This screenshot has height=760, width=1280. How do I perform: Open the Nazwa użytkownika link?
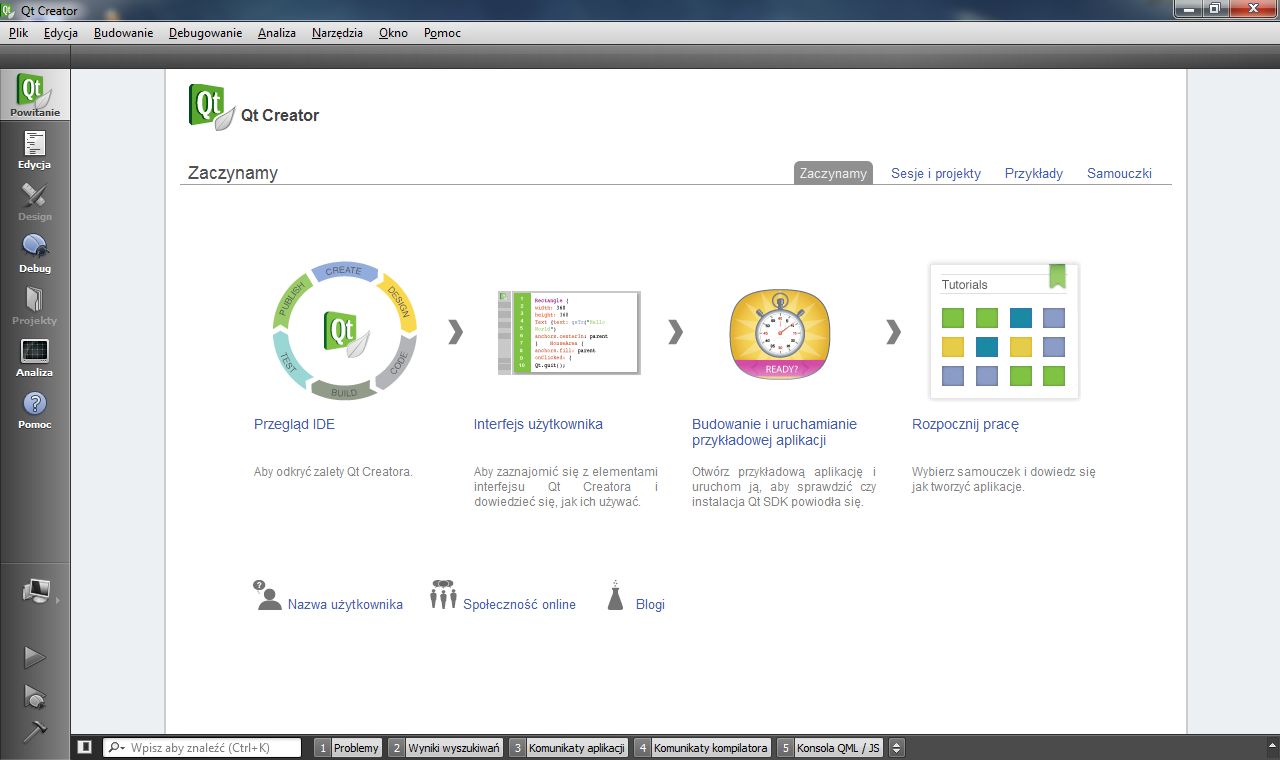point(345,604)
